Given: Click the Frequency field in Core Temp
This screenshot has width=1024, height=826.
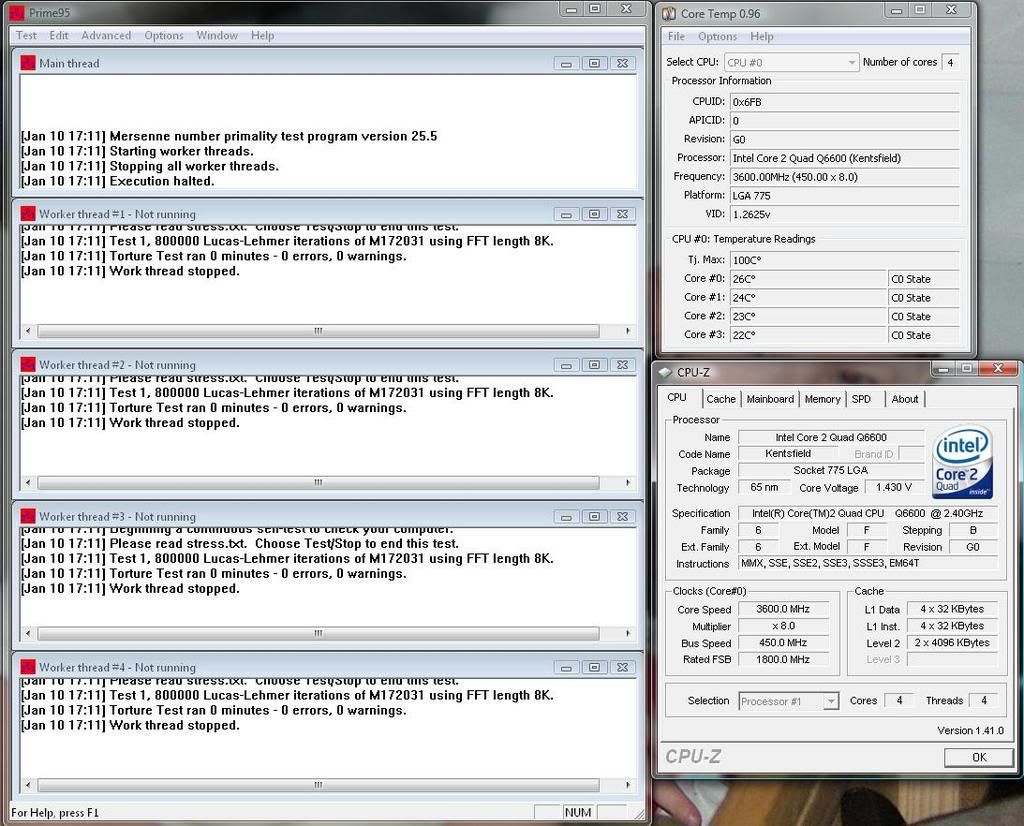Looking at the screenshot, I should pyautogui.click(x=844, y=177).
